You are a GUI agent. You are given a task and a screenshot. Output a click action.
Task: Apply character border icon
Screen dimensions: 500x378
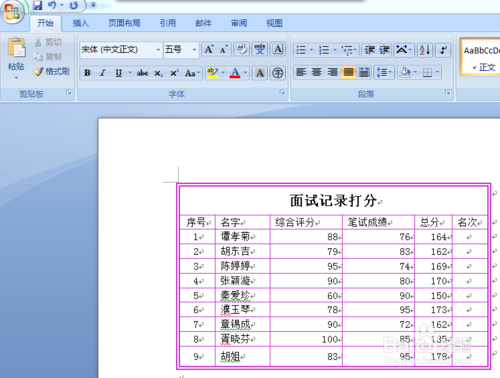coord(278,50)
